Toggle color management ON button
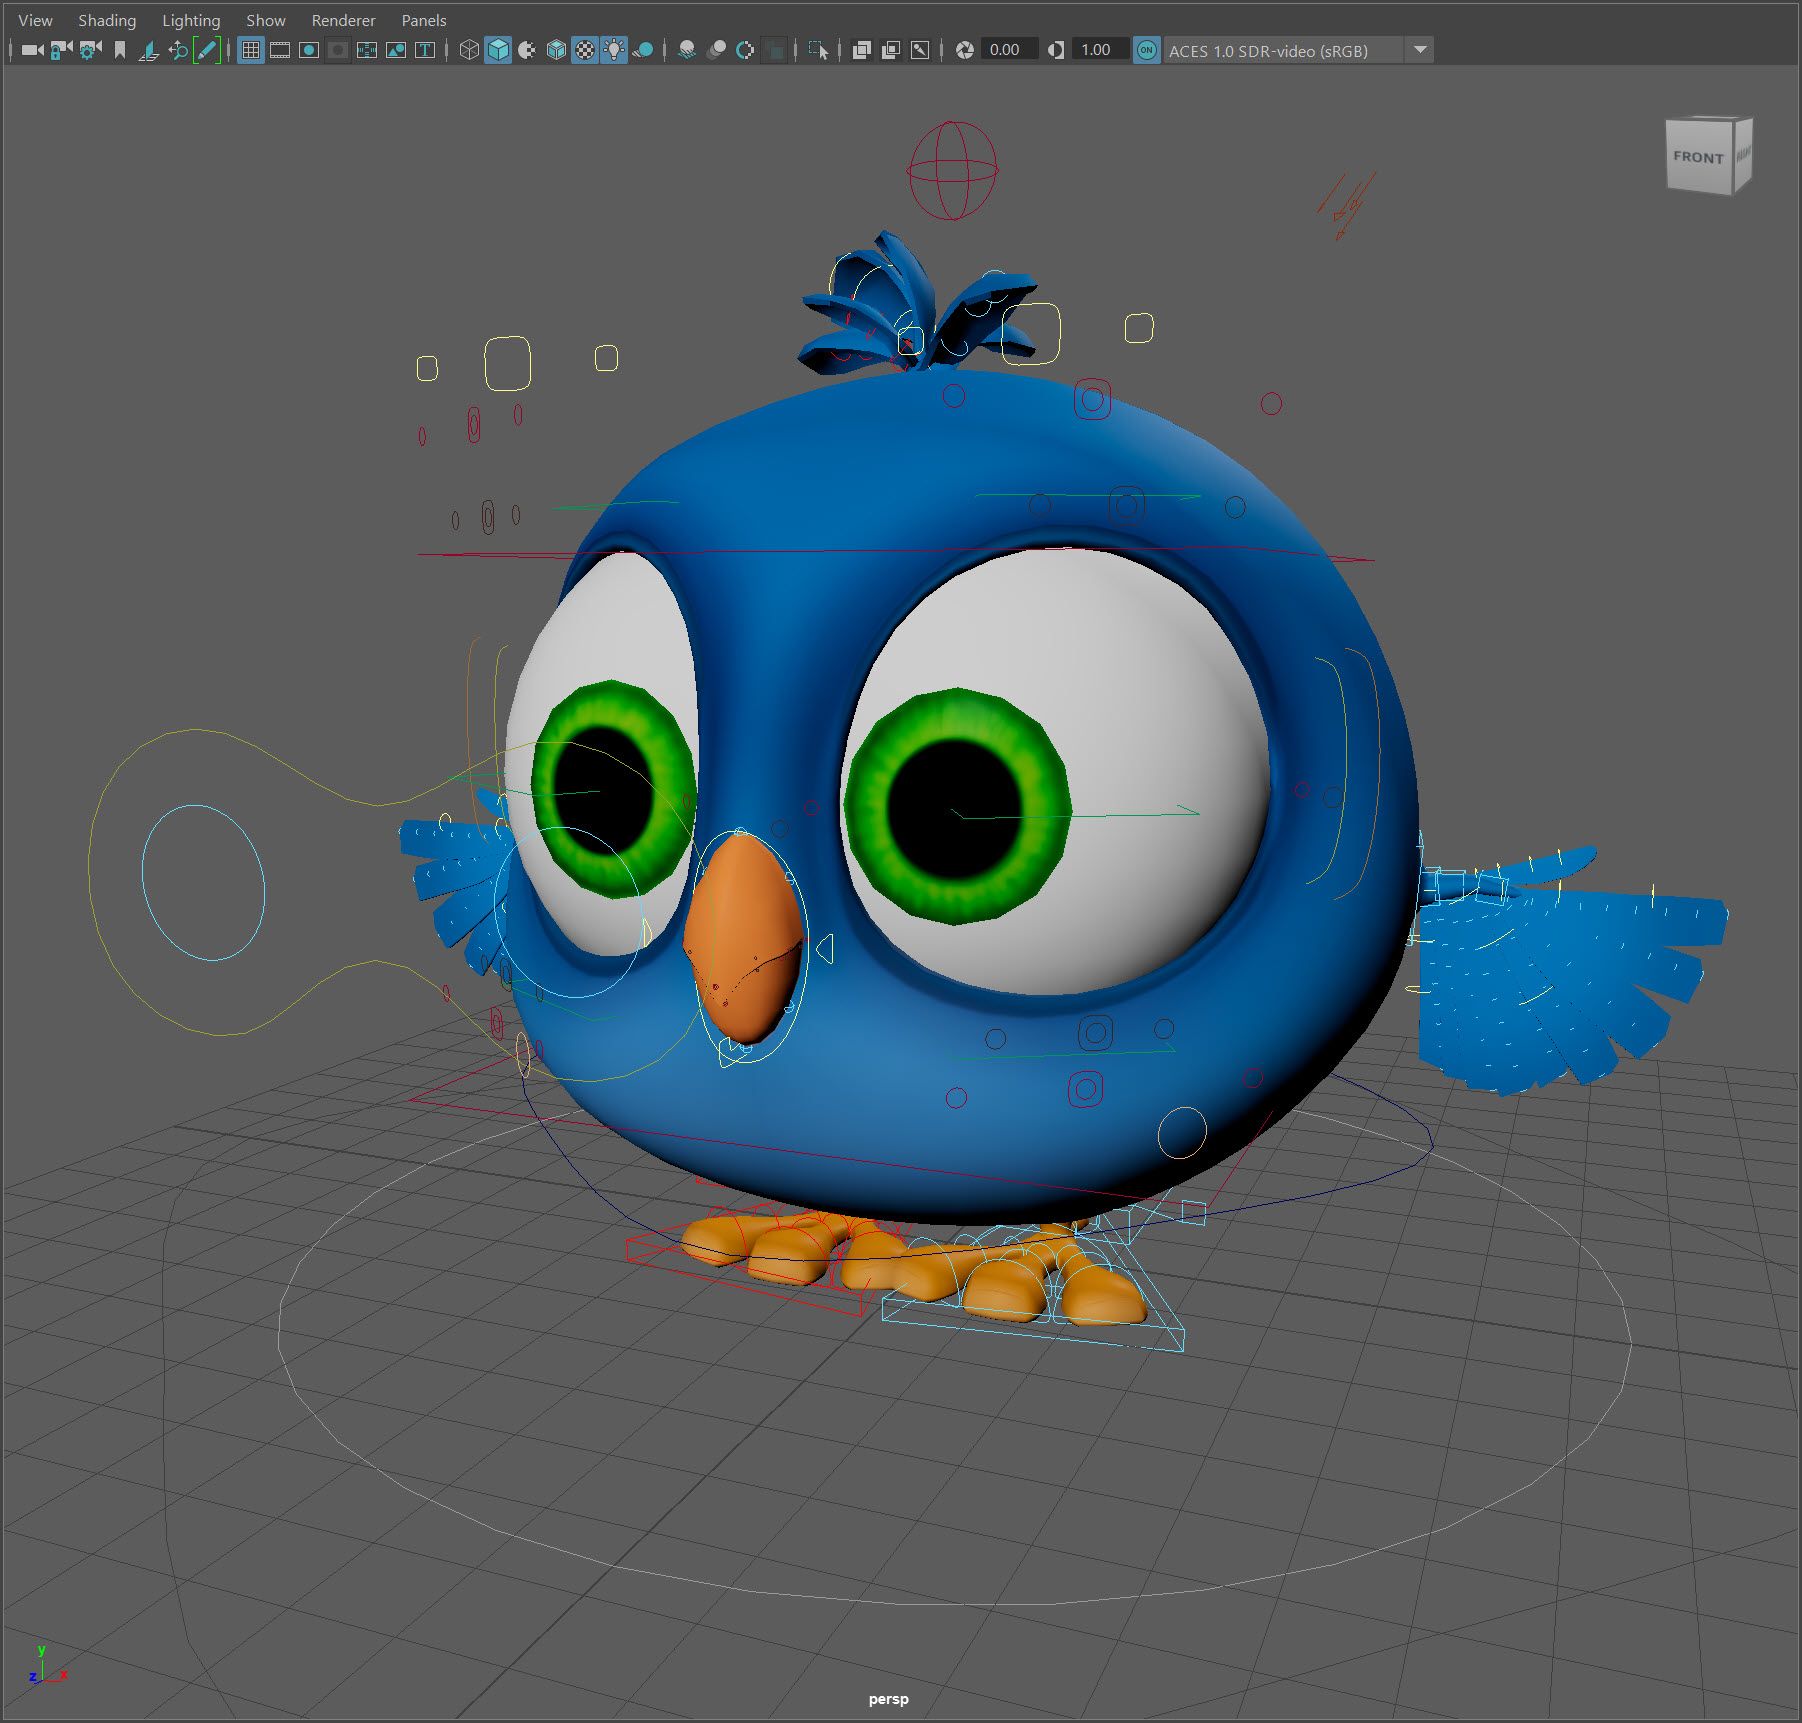Viewport: 1802px width, 1723px height. click(x=1146, y=50)
